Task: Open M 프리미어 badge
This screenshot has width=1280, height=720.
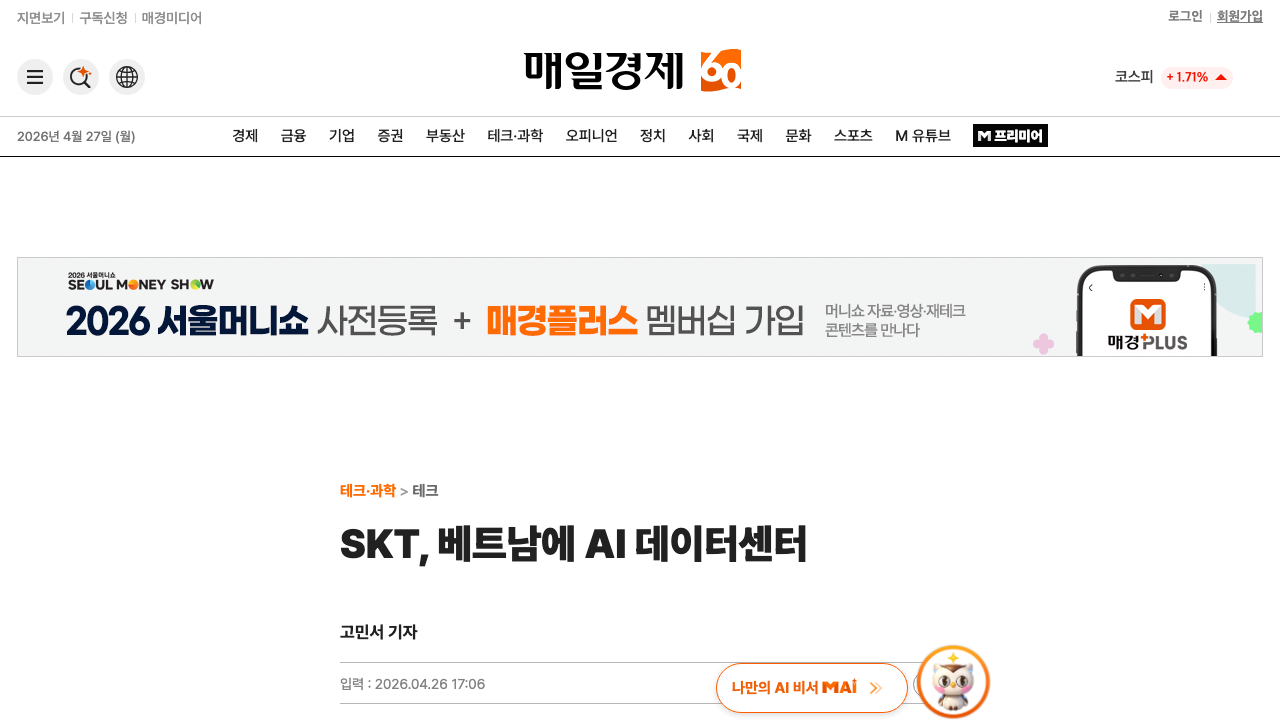Action: click(x=1010, y=136)
